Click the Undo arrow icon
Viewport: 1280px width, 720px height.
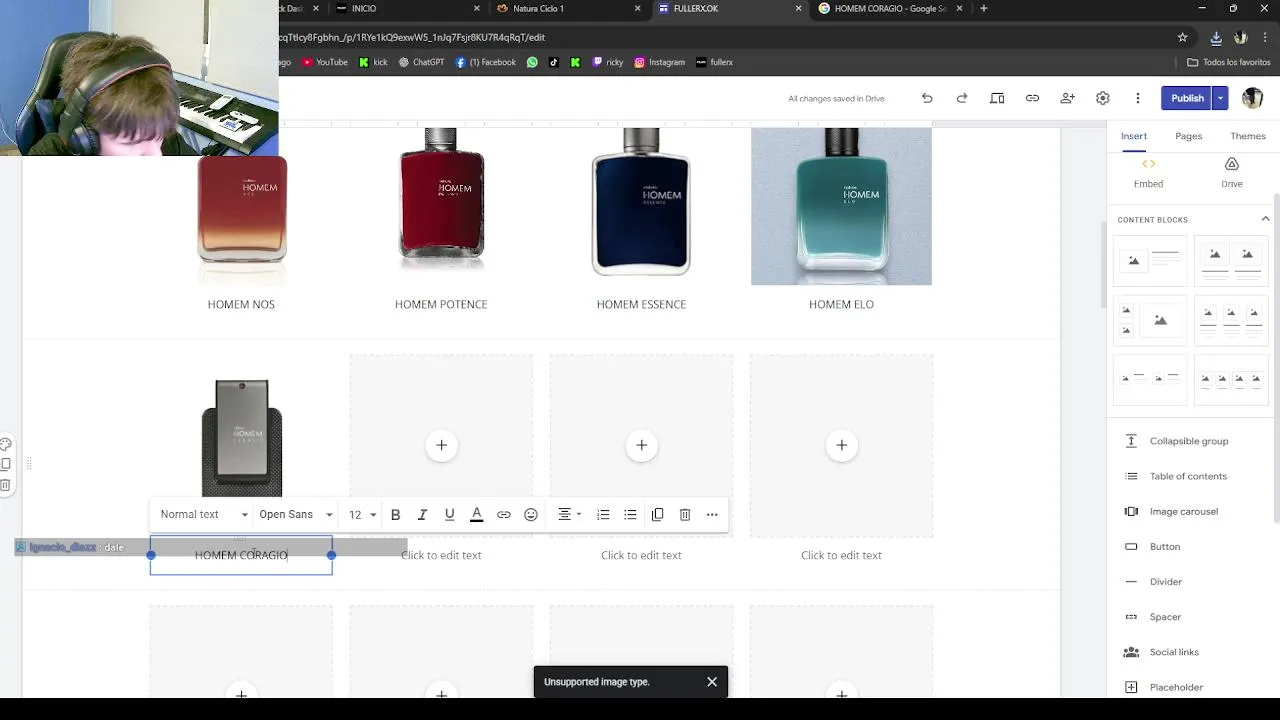pos(927,98)
